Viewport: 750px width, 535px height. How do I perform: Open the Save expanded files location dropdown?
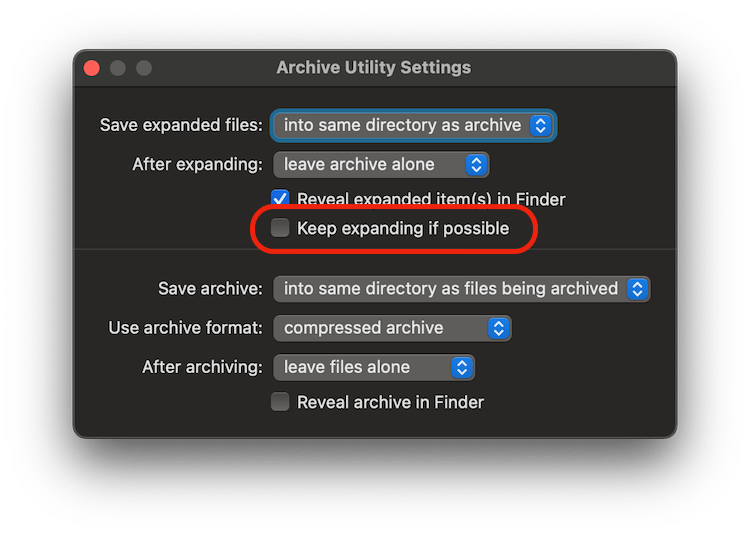tap(414, 125)
